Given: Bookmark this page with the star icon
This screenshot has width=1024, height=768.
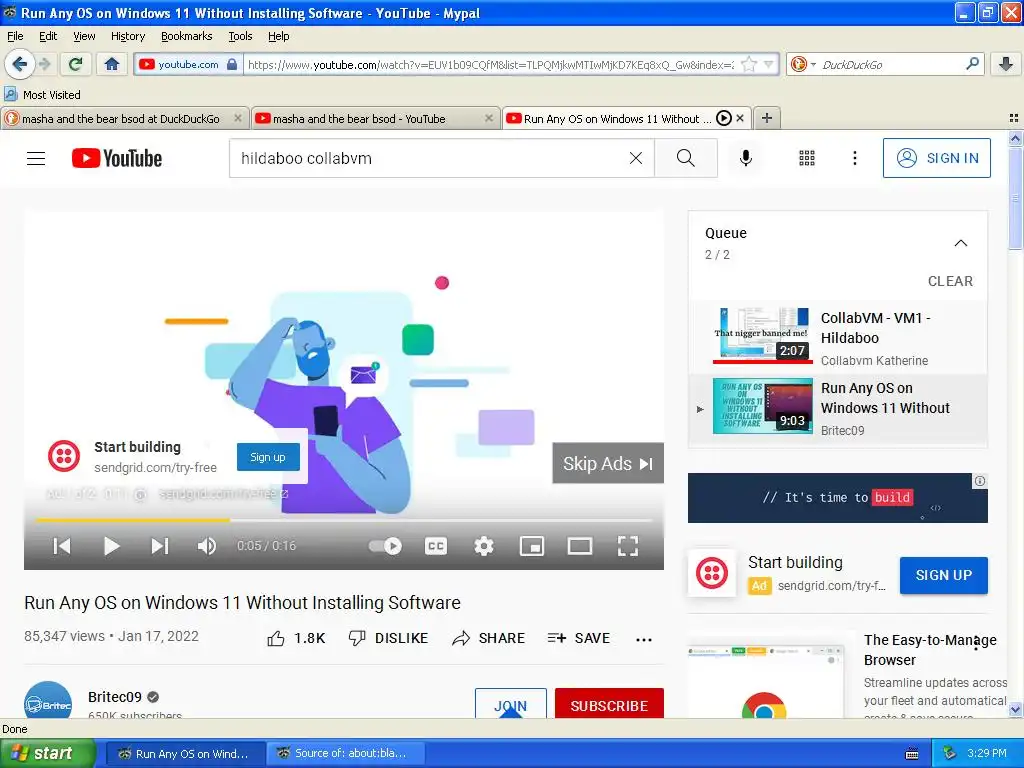Looking at the screenshot, I should coord(749,64).
